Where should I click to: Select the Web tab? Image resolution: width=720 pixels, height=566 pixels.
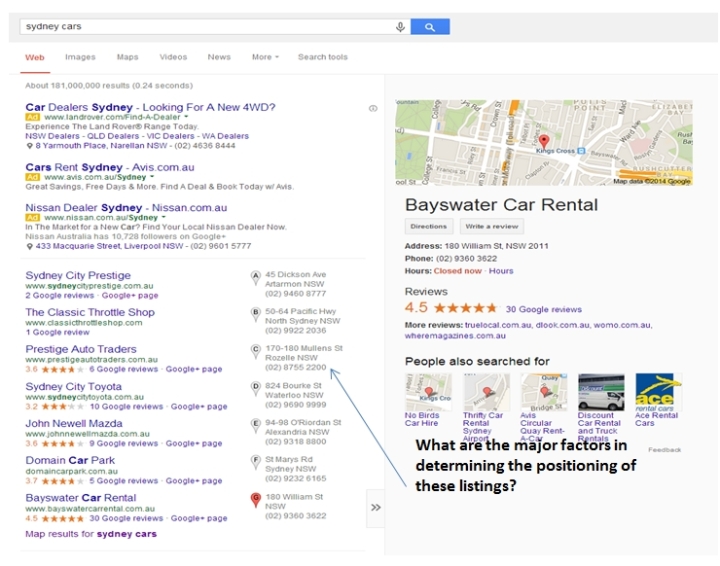tap(35, 57)
